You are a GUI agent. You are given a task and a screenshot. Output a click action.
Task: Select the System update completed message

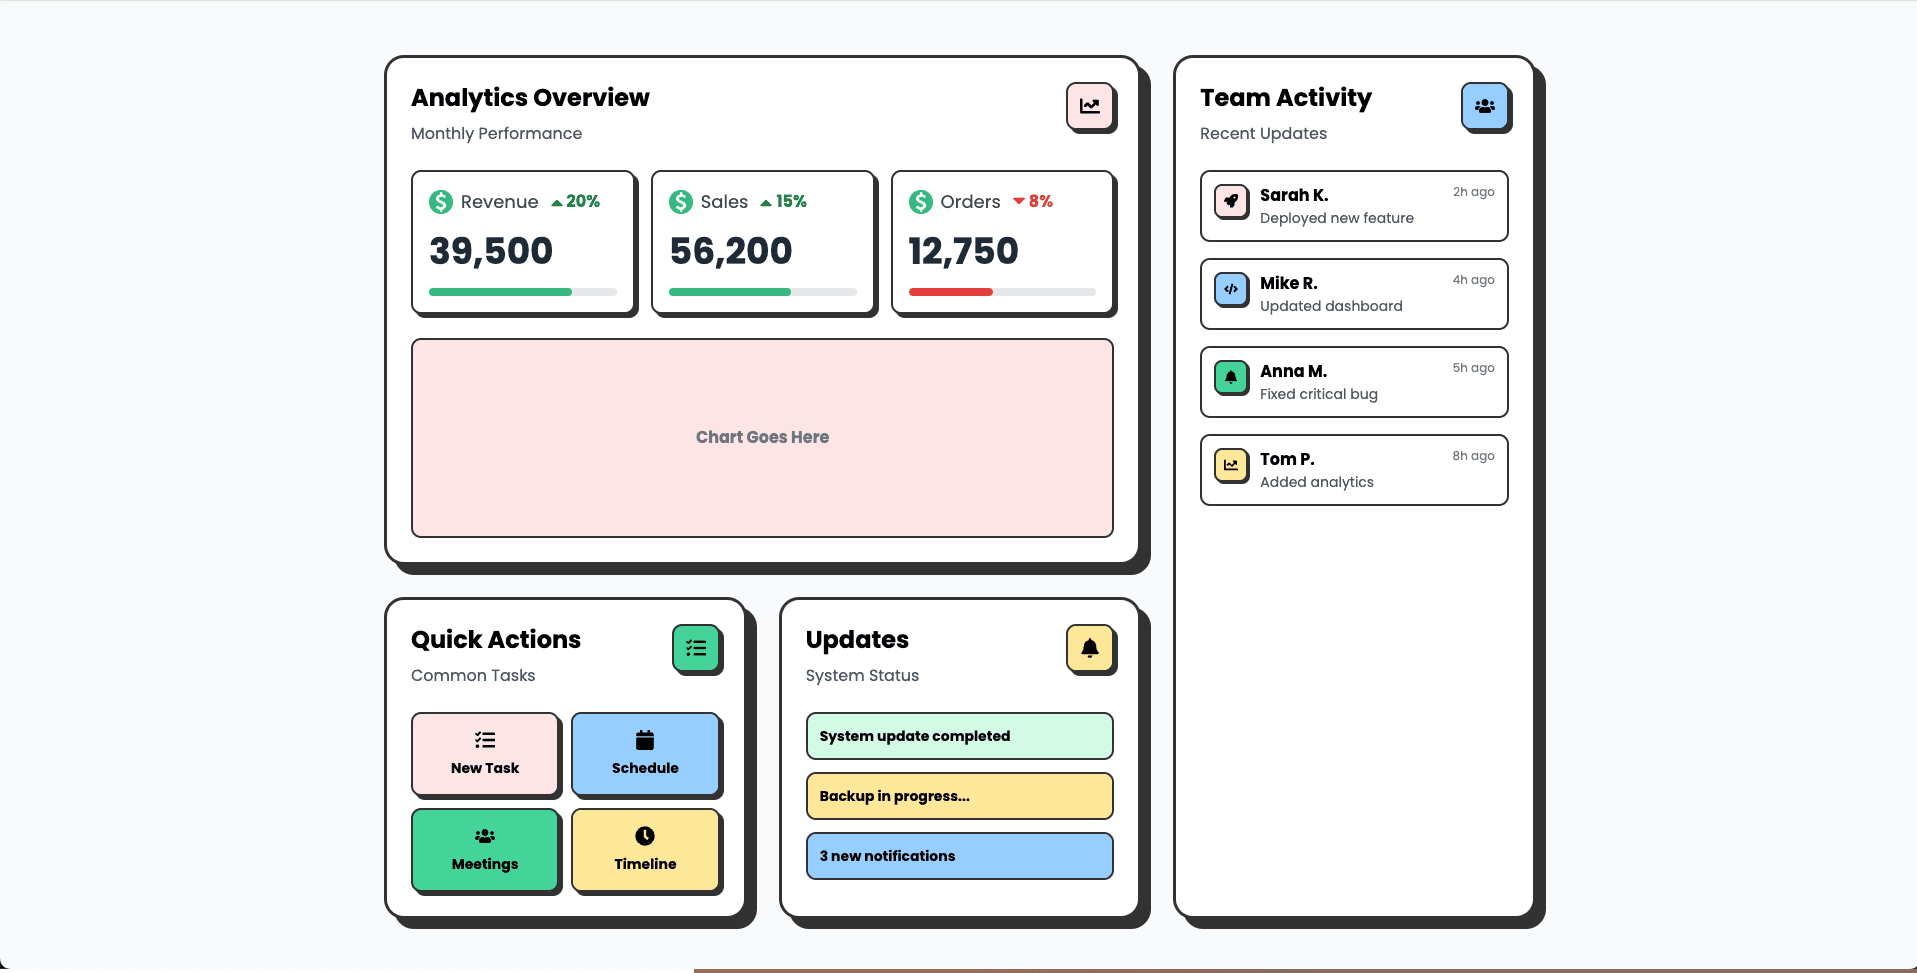[x=958, y=736]
